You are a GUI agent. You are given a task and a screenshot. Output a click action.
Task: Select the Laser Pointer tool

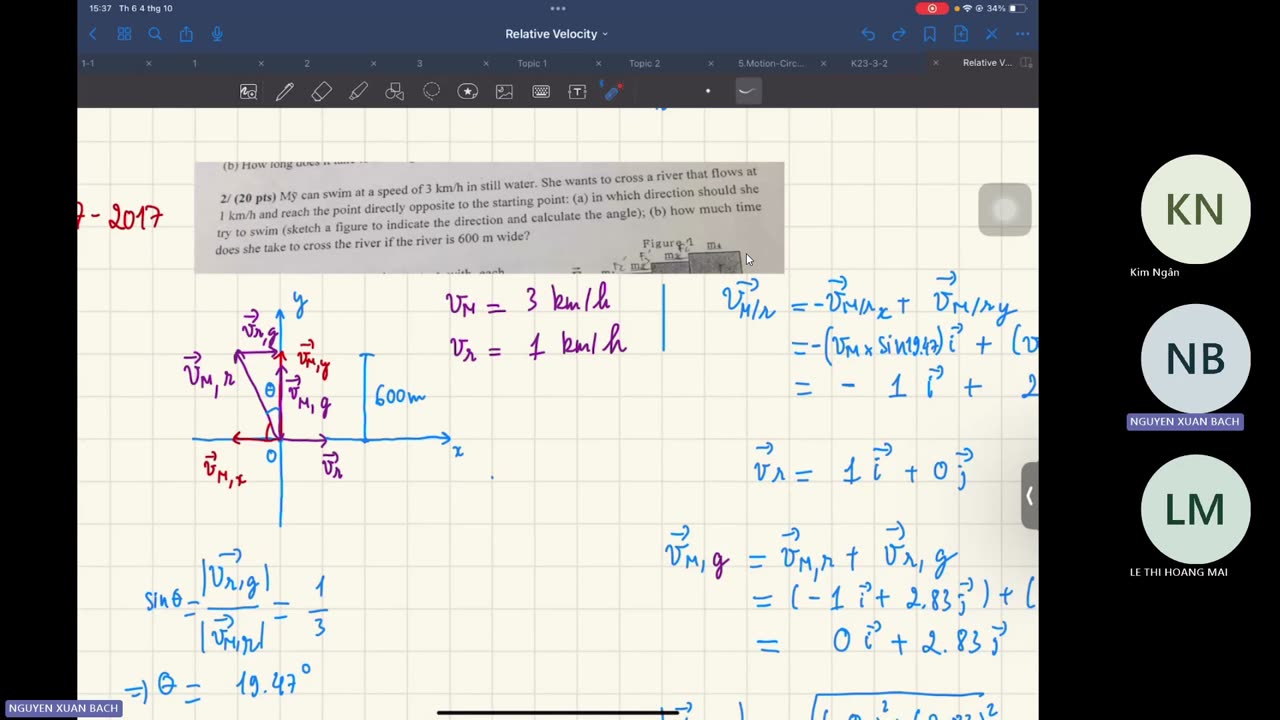(614, 92)
